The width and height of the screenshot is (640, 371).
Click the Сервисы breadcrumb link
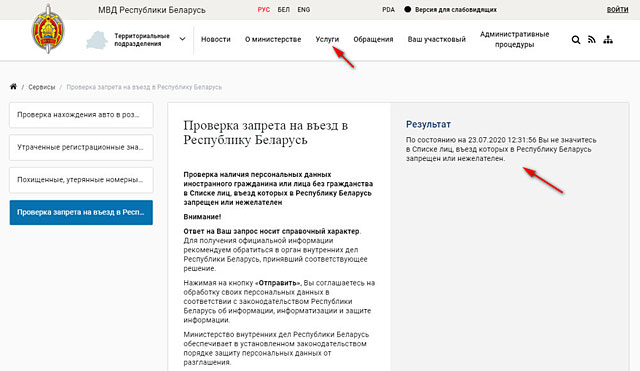[x=42, y=87]
